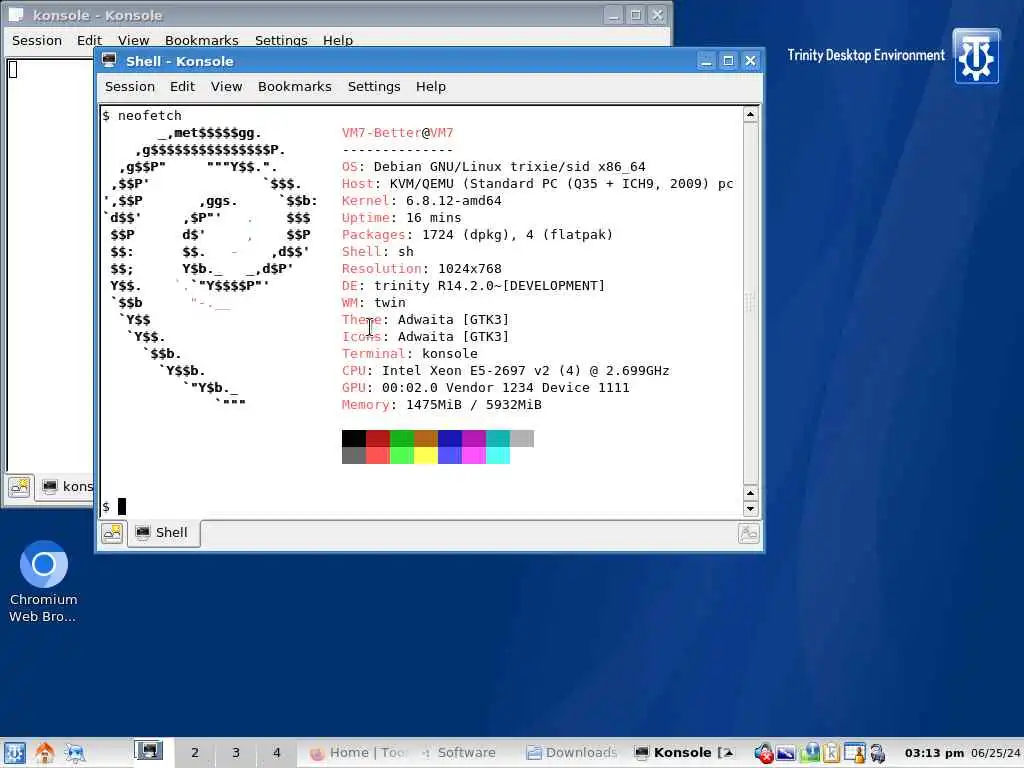Click the window icon in back konsole title bar

[x=16, y=14]
